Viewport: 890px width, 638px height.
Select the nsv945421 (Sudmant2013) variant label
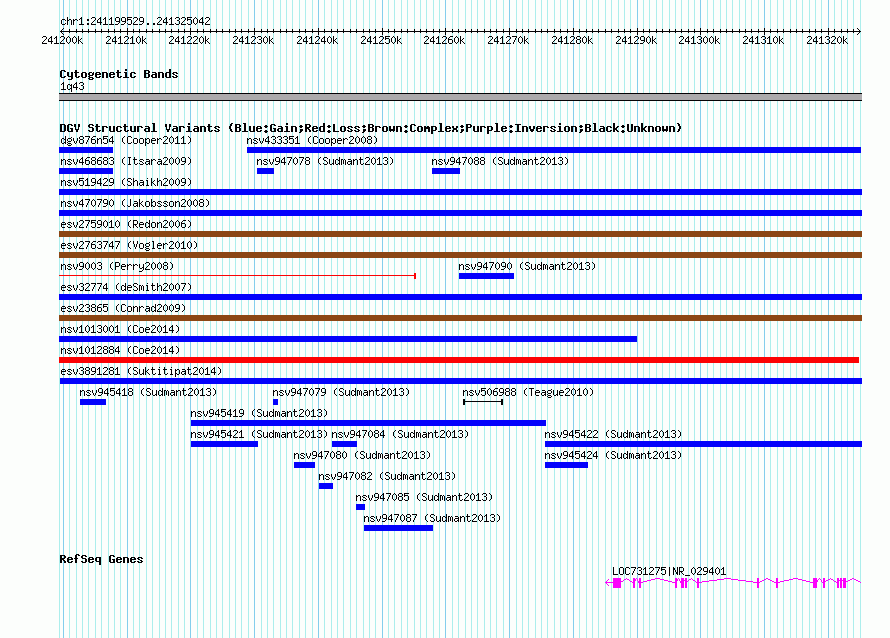coord(259,434)
